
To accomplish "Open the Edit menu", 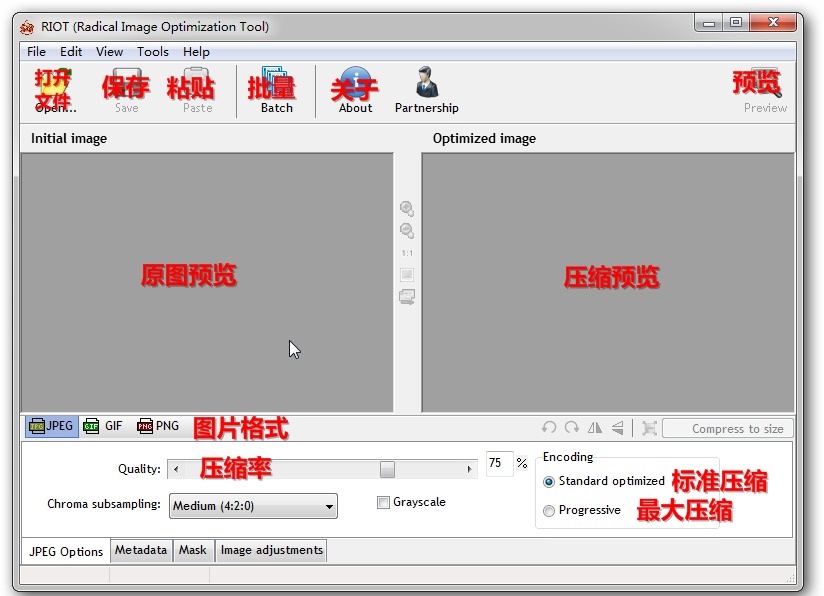I will pyautogui.click(x=71, y=52).
